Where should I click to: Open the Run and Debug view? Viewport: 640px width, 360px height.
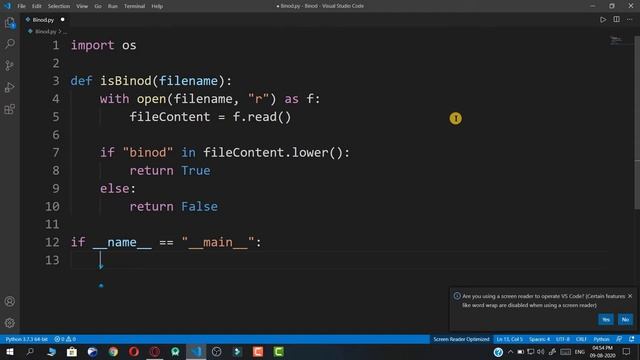[10, 87]
